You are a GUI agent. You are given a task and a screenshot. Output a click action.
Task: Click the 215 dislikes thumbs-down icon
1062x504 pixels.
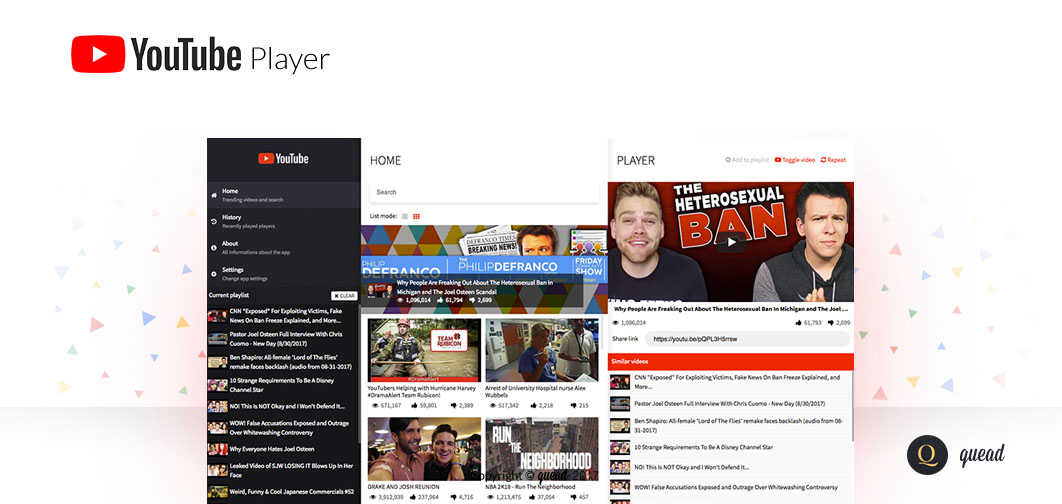[x=574, y=405]
